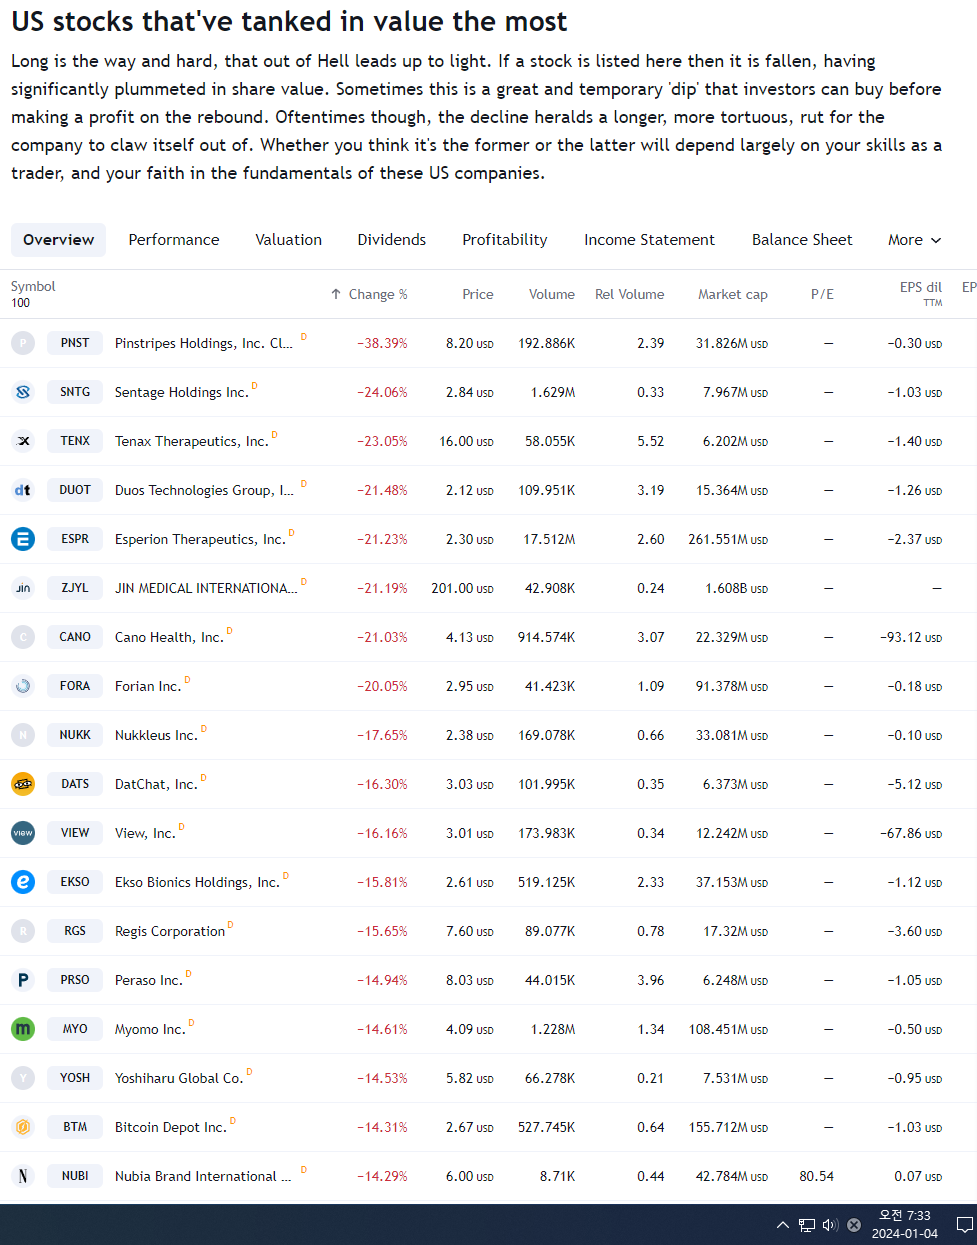Open the network status tray icon
977x1245 pixels.
(807, 1225)
